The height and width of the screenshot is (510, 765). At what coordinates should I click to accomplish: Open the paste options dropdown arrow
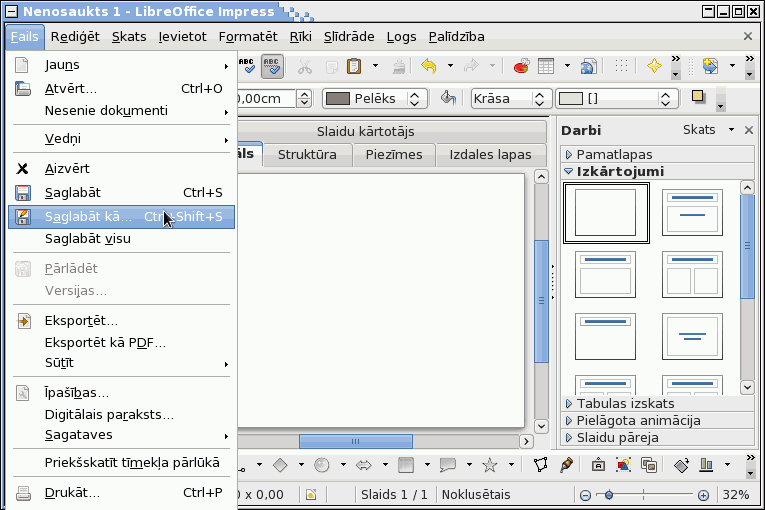[x=375, y=65]
